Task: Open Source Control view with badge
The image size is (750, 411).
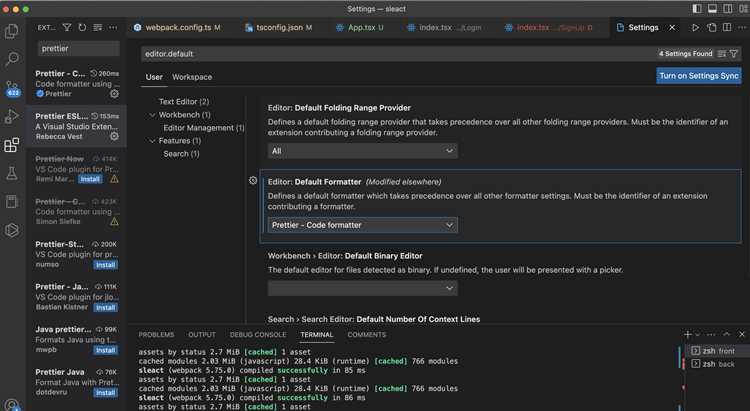Action: 12,89
